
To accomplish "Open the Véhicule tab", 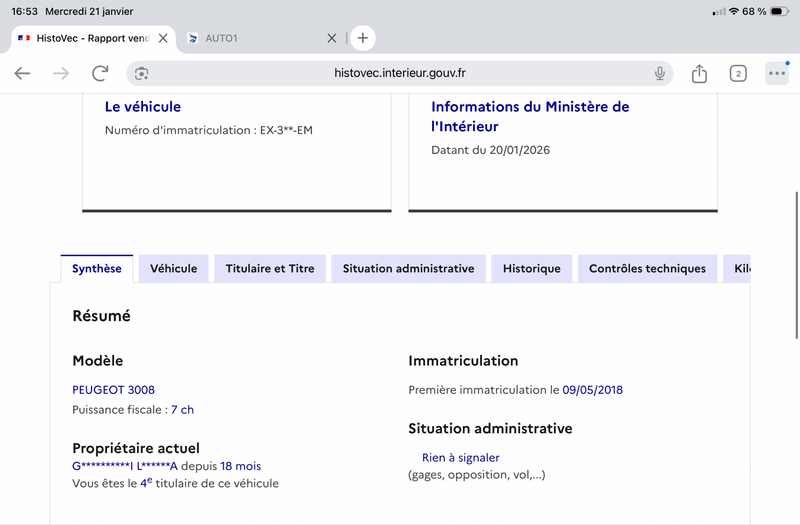I will [x=174, y=269].
